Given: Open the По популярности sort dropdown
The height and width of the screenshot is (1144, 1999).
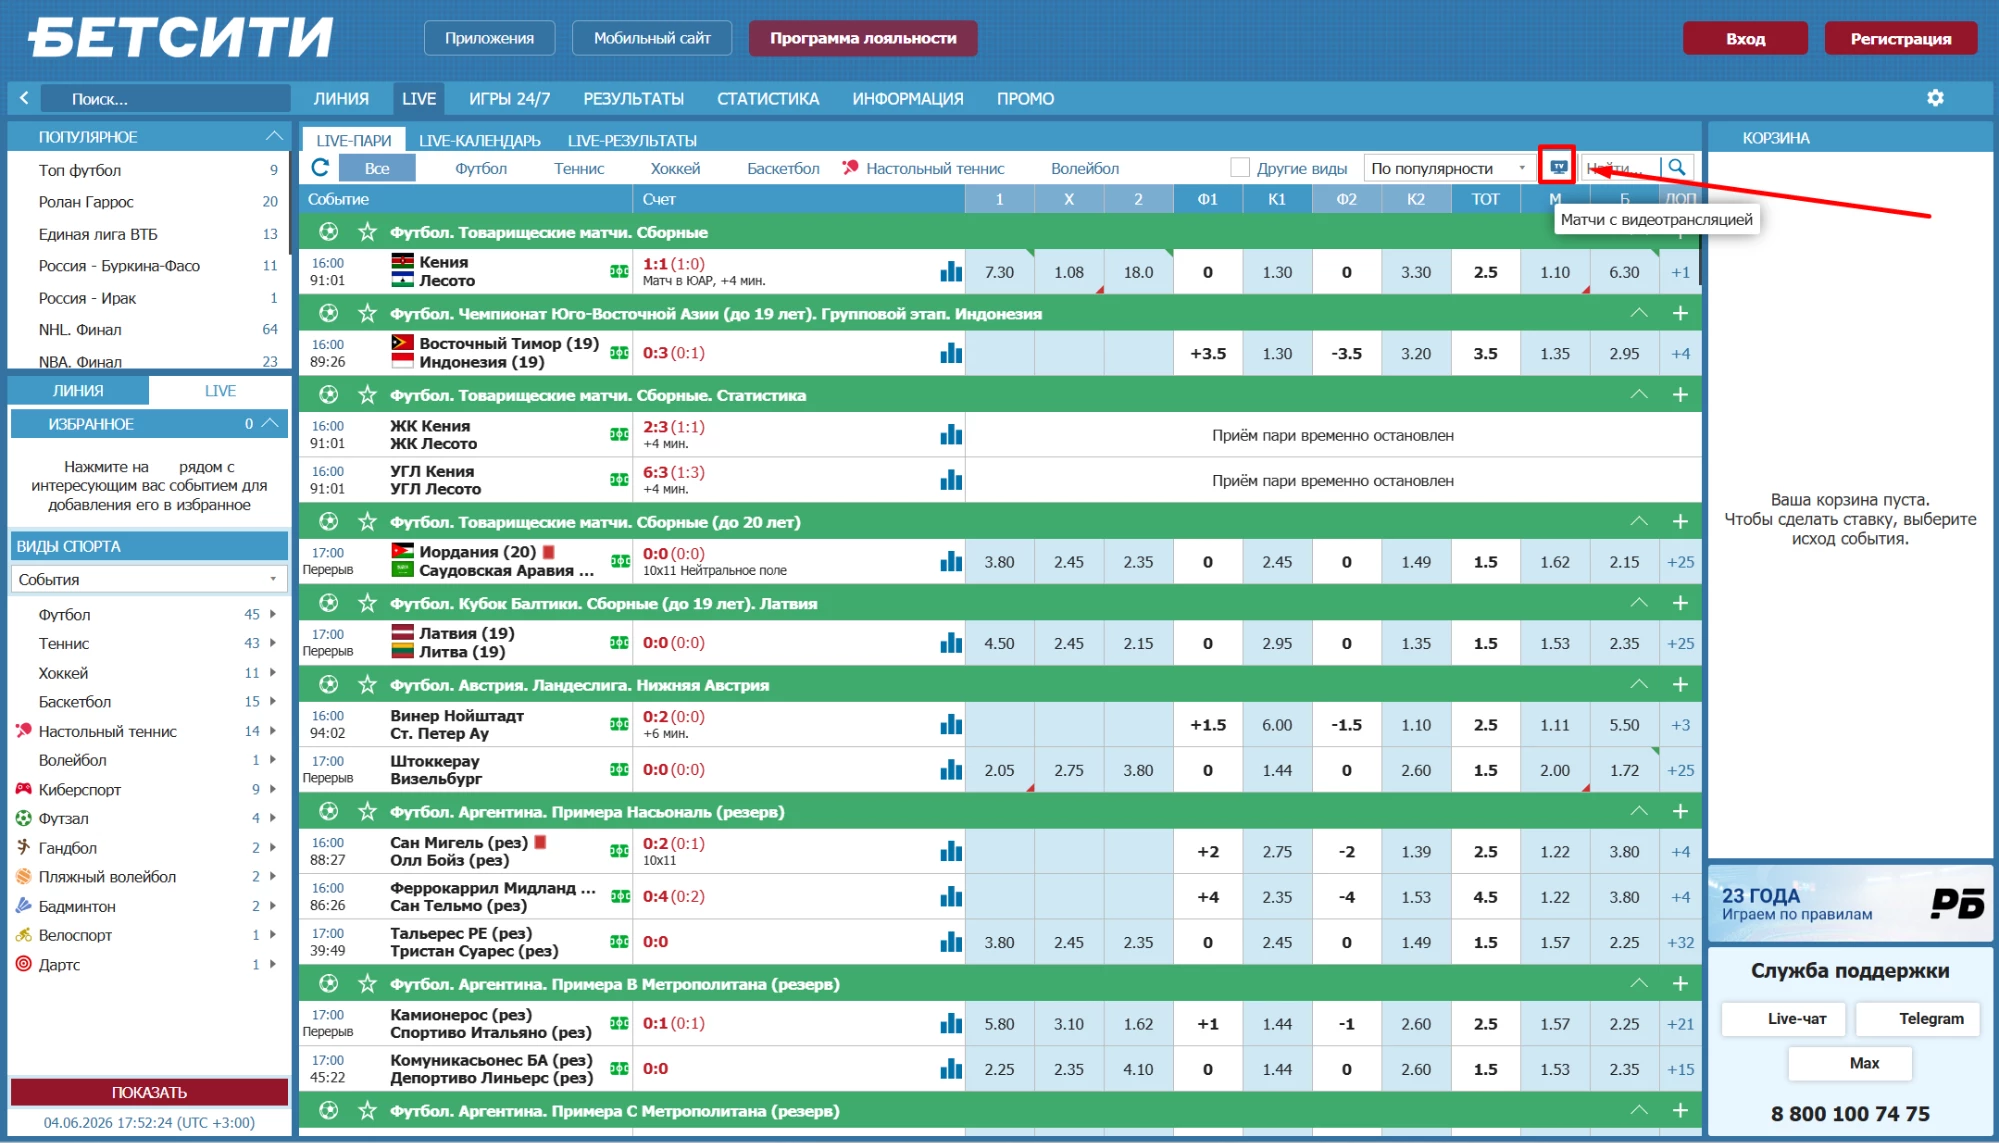Looking at the screenshot, I should point(1448,168).
